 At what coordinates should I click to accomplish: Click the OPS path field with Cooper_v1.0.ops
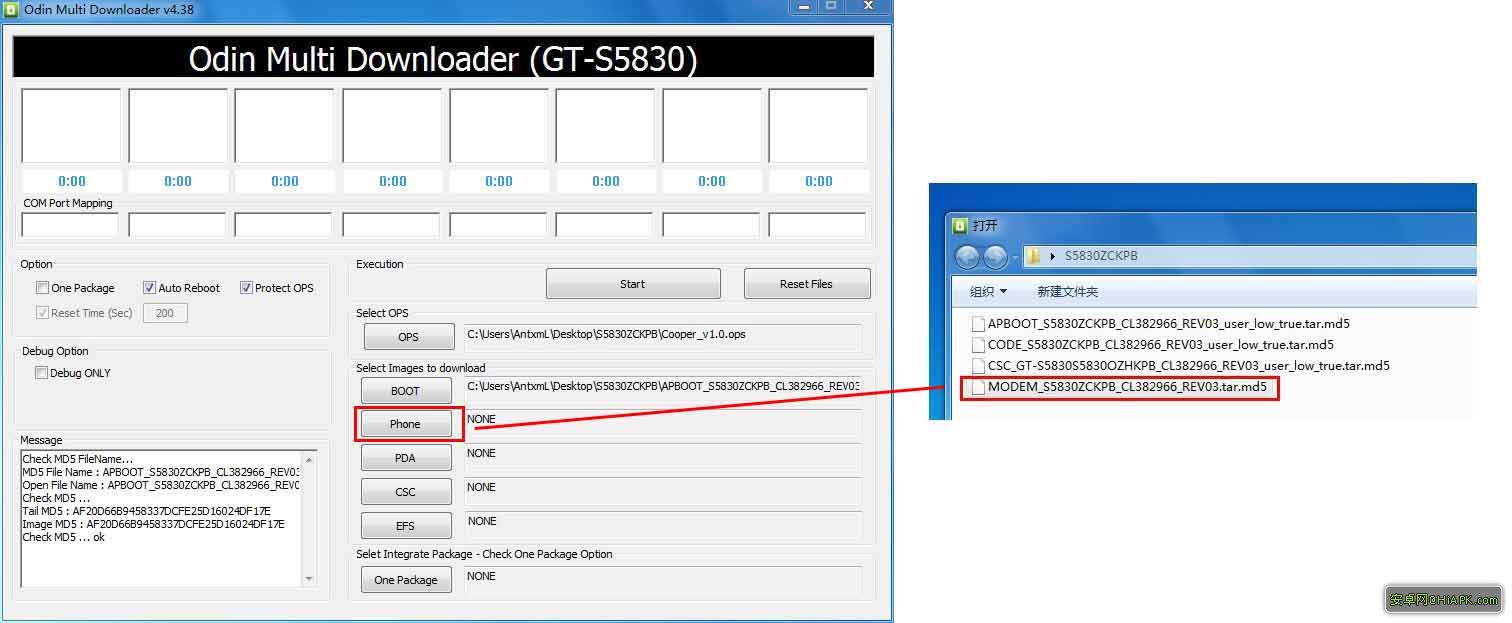[662, 337]
